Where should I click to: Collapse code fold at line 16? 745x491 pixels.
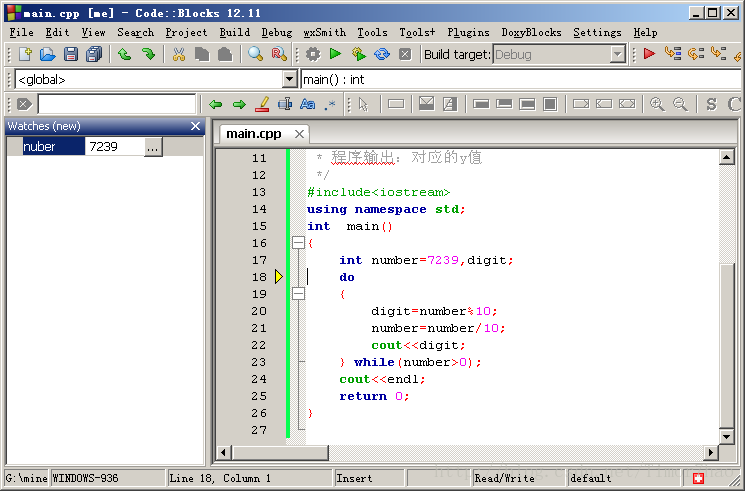298,243
